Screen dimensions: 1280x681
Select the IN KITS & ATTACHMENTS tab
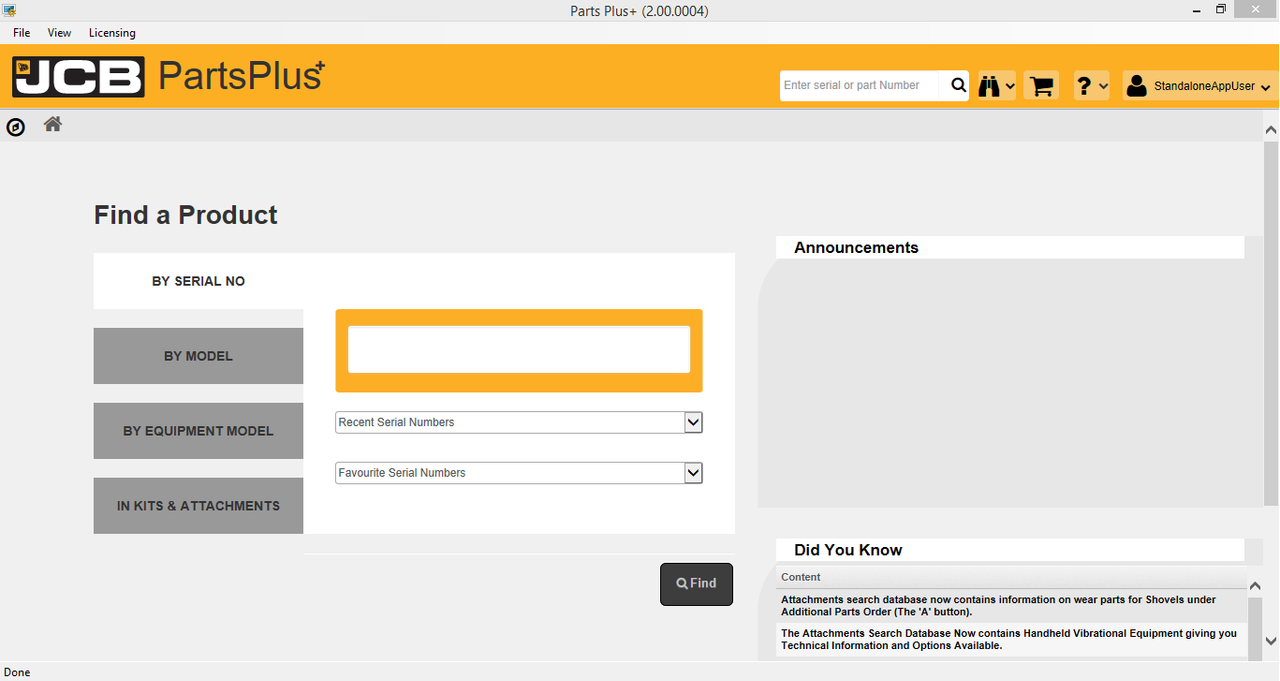pyautogui.click(x=198, y=506)
